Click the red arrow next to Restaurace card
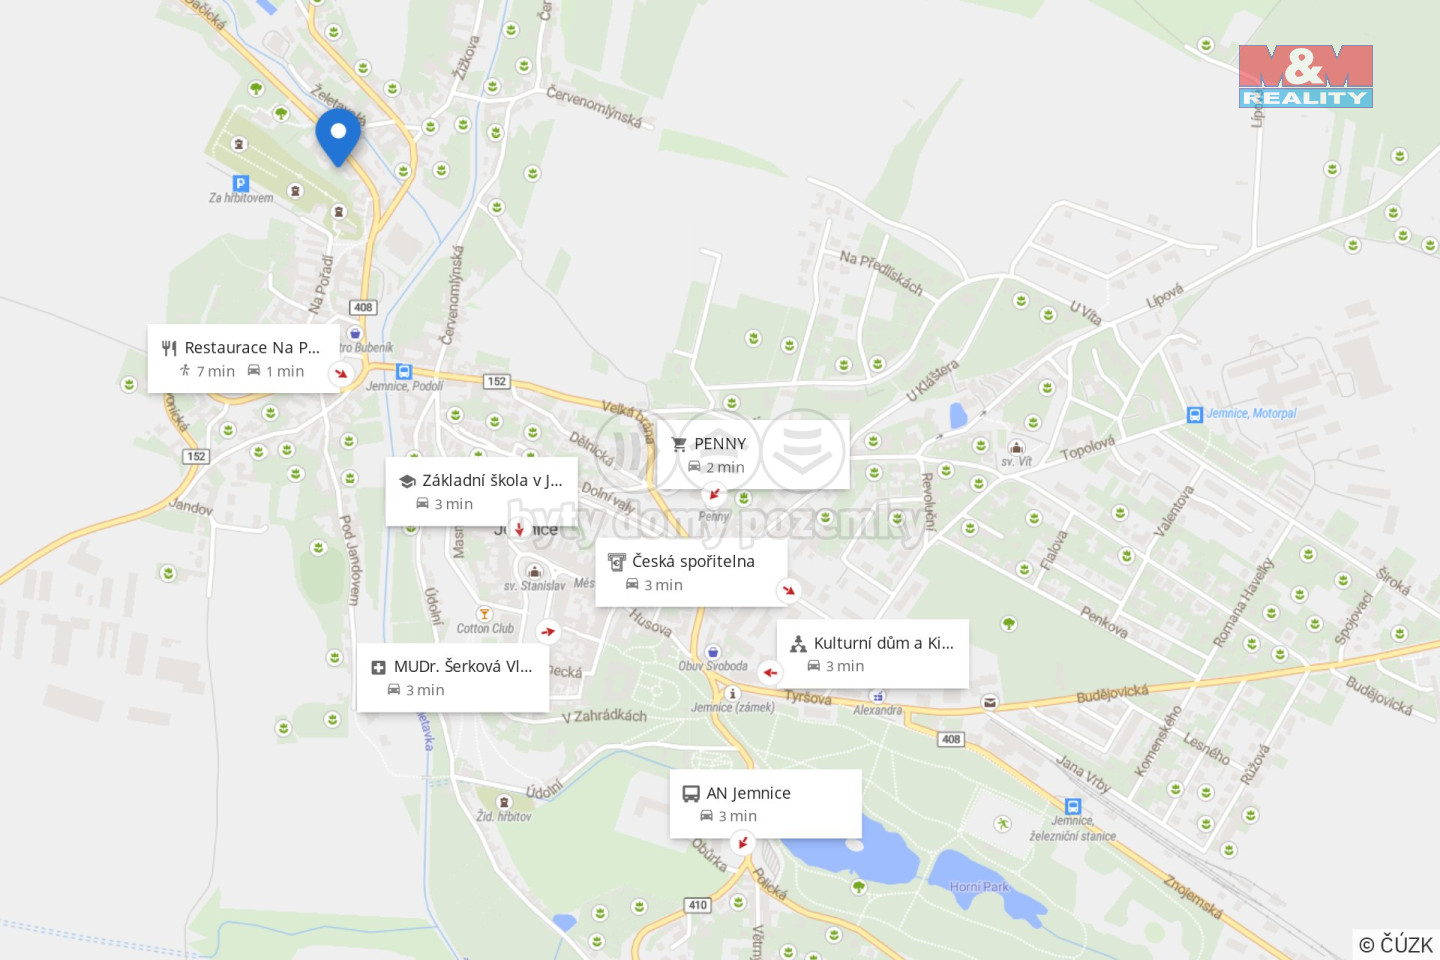Image resolution: width=1440 pixels, height=960 pixels. (x=341, y=373)
